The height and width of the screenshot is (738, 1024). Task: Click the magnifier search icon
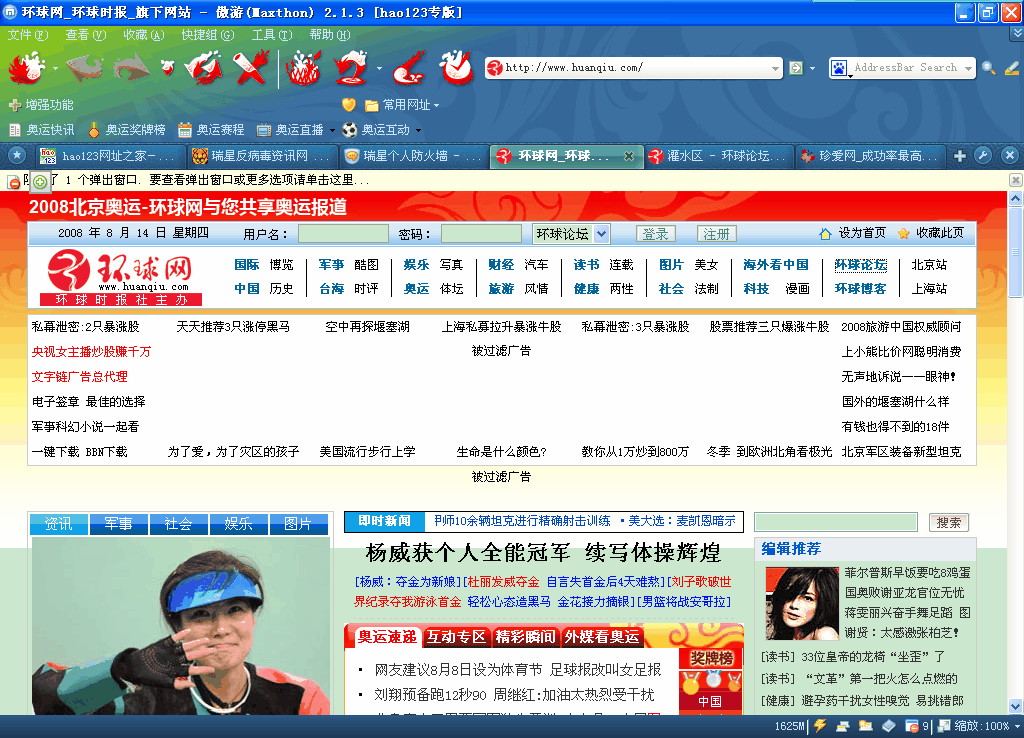pos(989,67)
